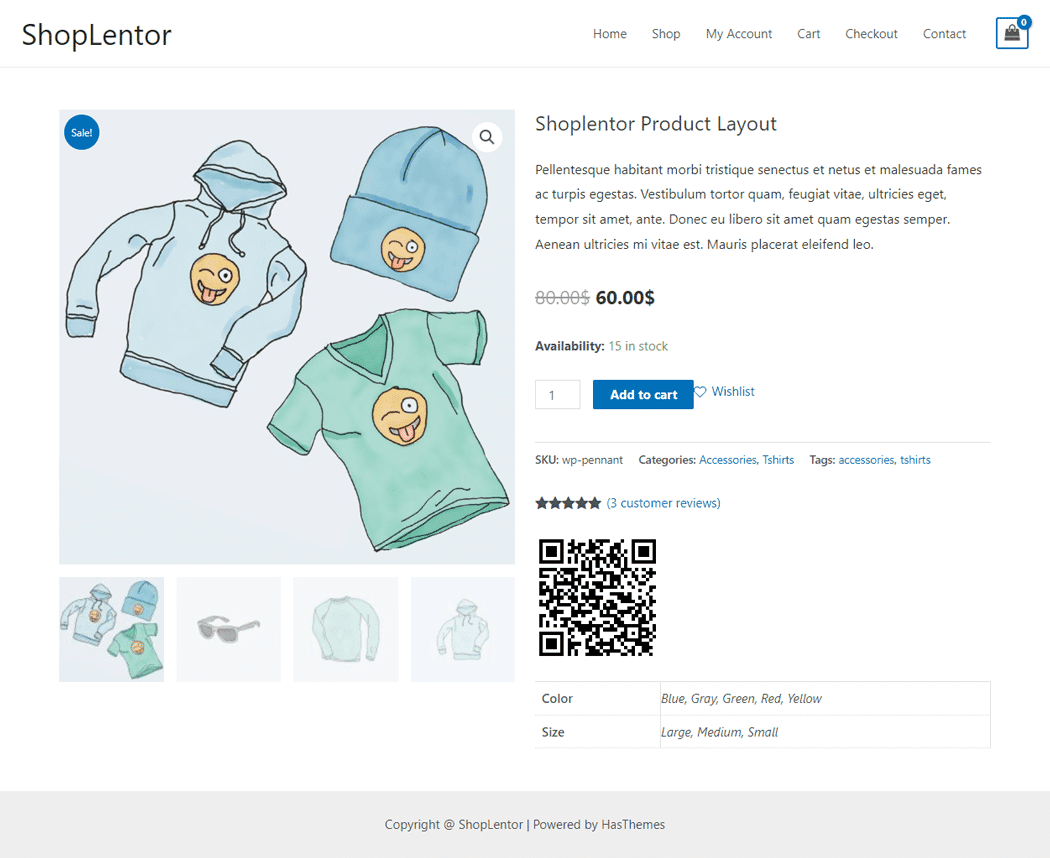Click the tshirts tag link
The image size is (1050, 858).
click(915, 460)
